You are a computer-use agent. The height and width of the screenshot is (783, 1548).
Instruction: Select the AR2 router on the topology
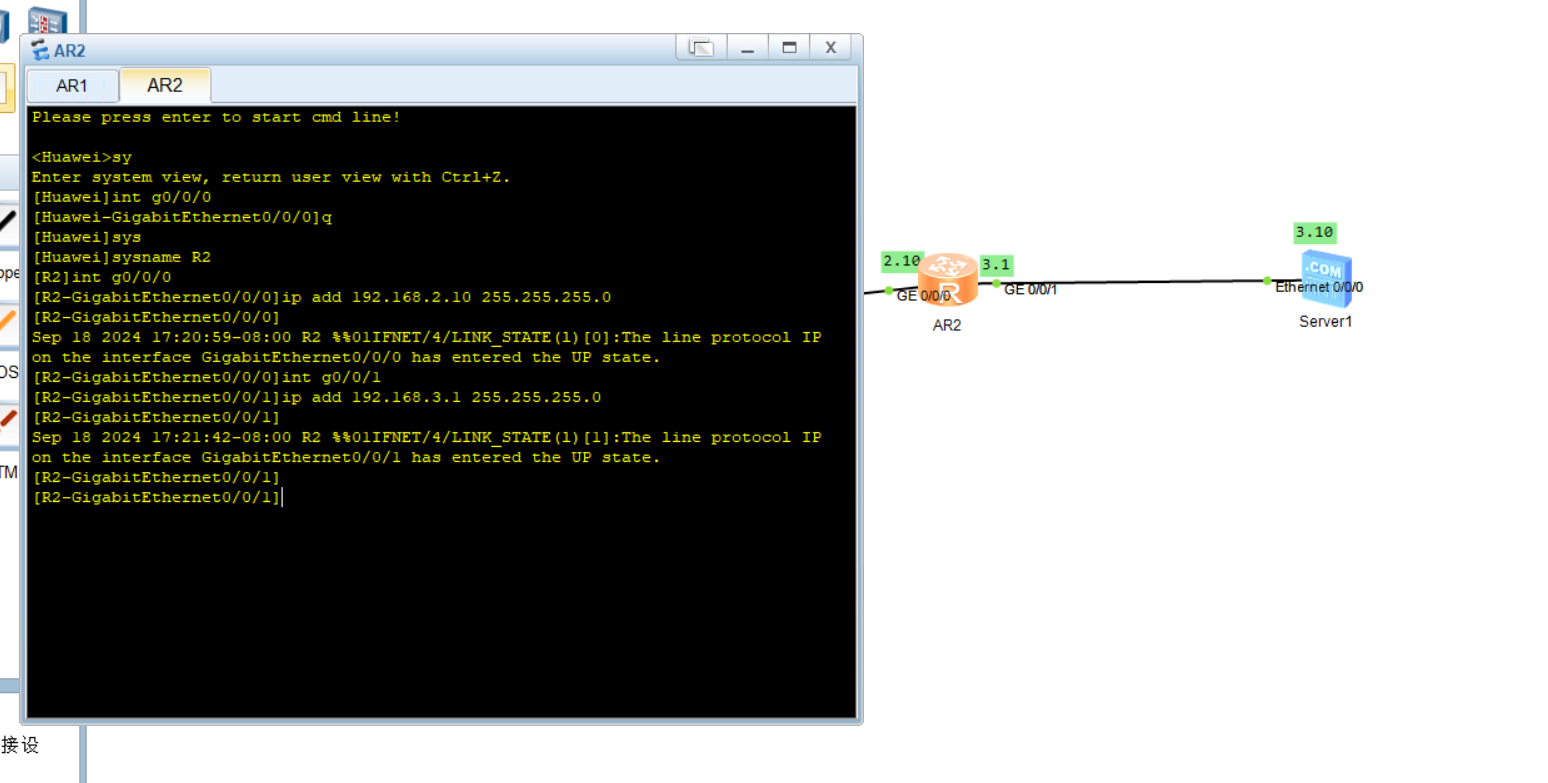946,280
